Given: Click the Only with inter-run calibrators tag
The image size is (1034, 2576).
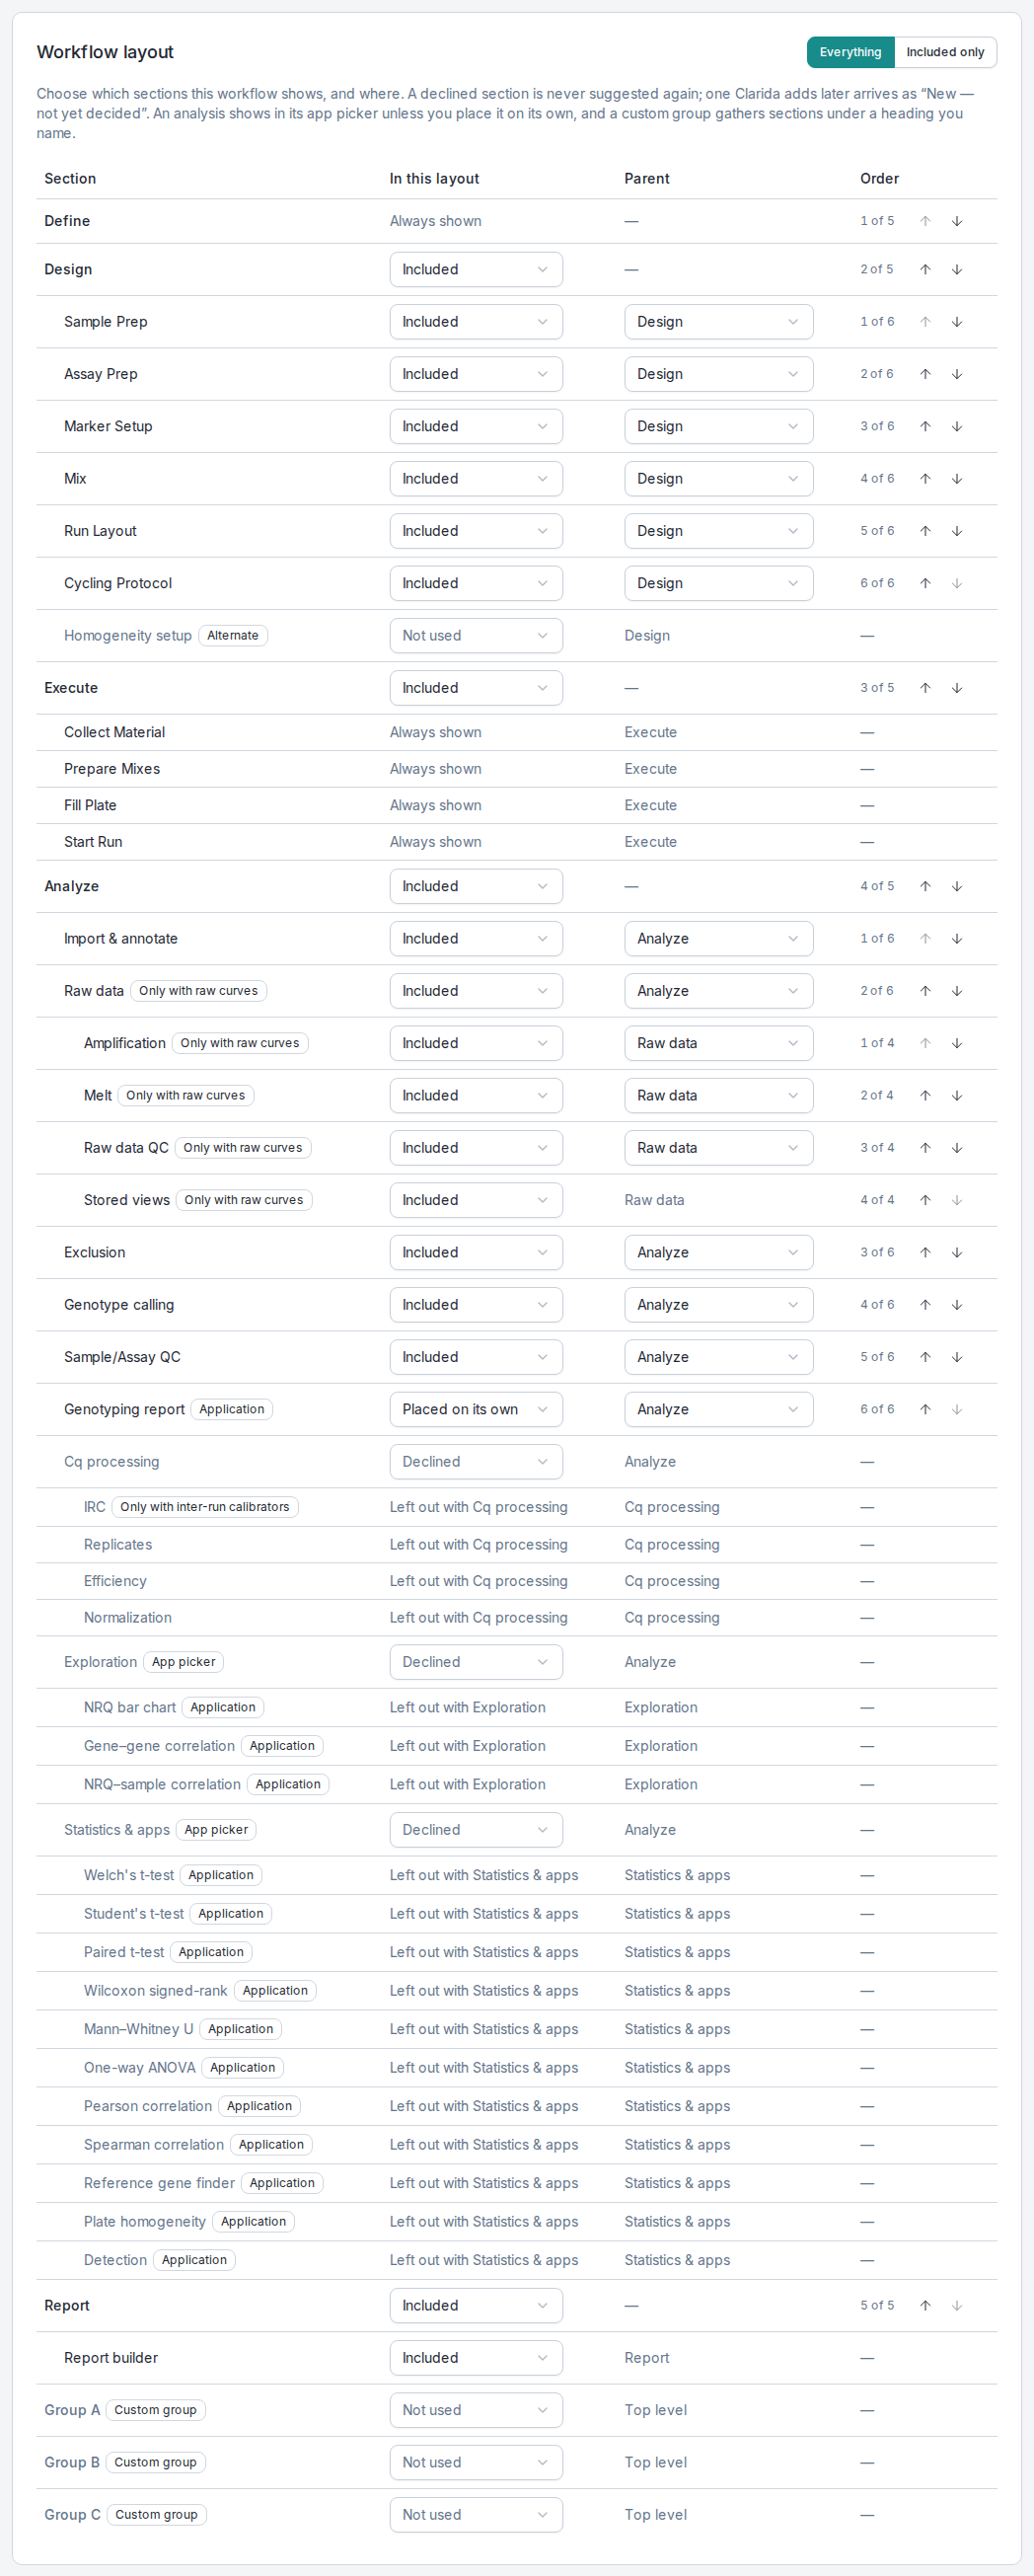Looking at the screenshot, I should point(205,1507).
